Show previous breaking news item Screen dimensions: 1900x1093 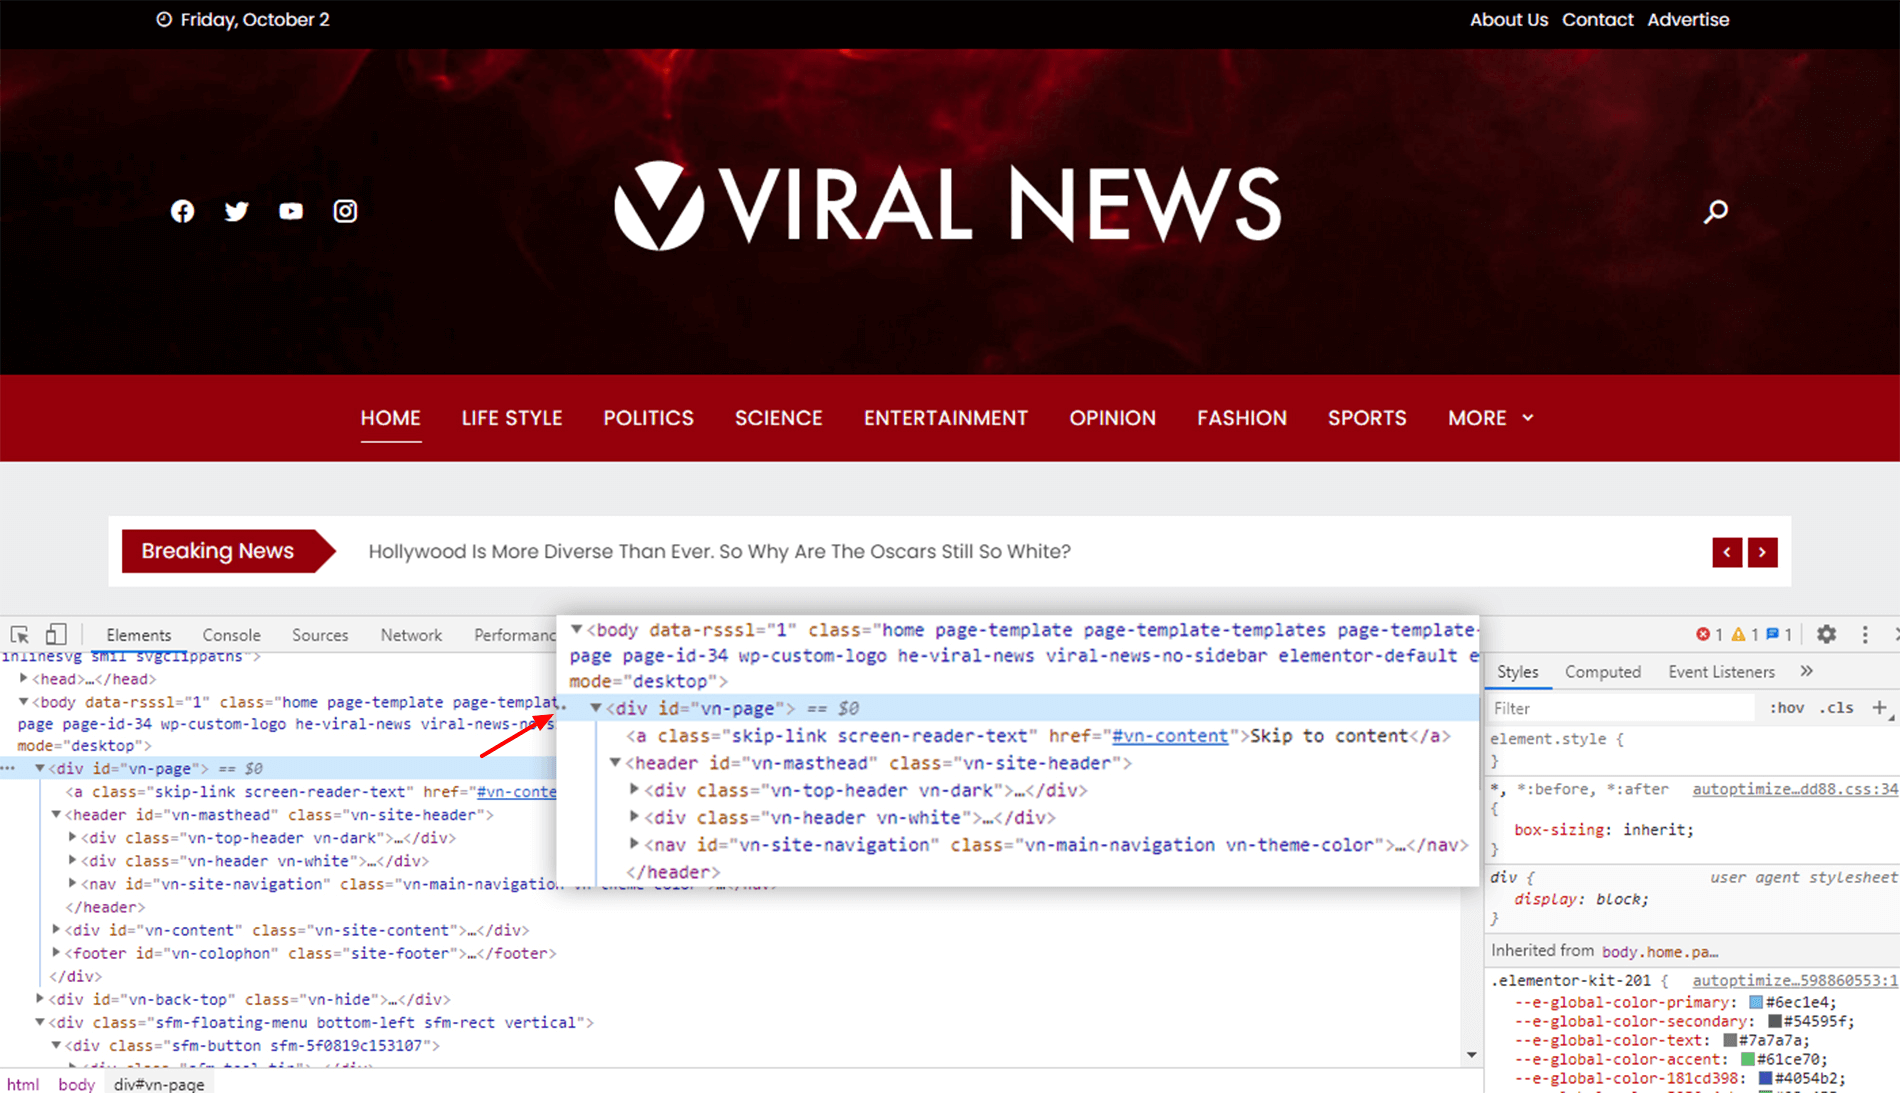1727,552
